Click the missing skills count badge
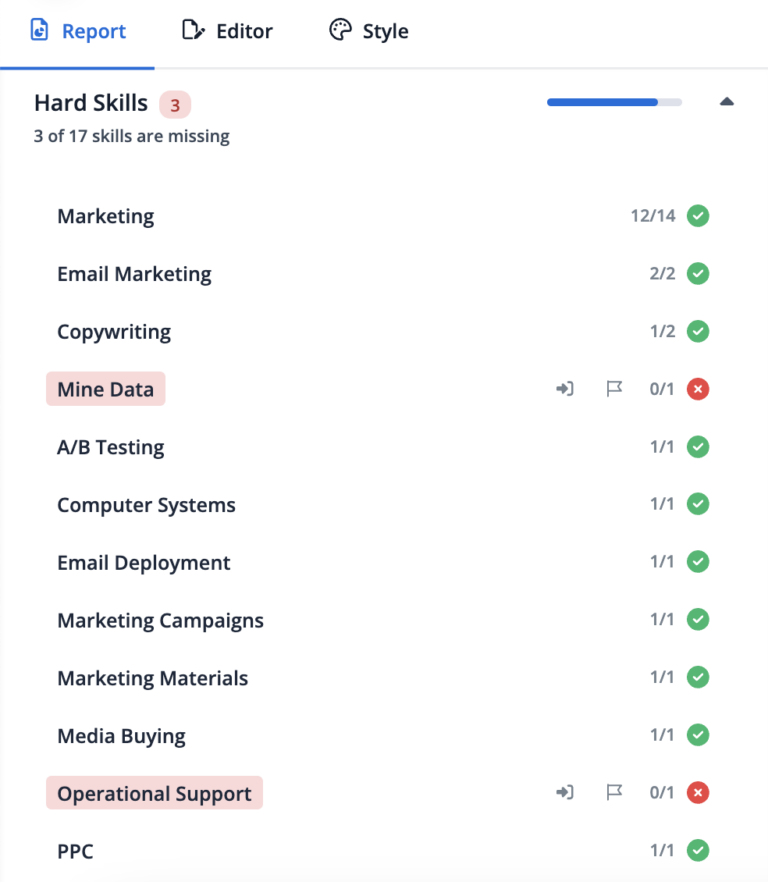 pos(175,104)
